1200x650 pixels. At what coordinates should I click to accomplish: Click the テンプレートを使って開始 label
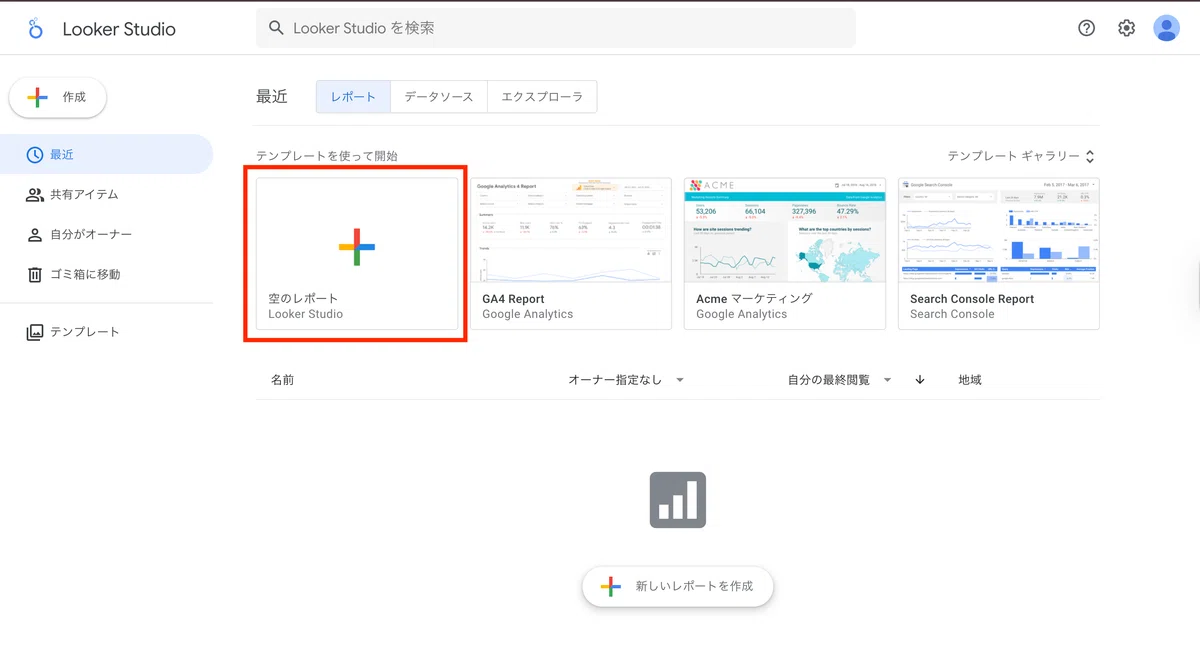click(x=327, y=156)
